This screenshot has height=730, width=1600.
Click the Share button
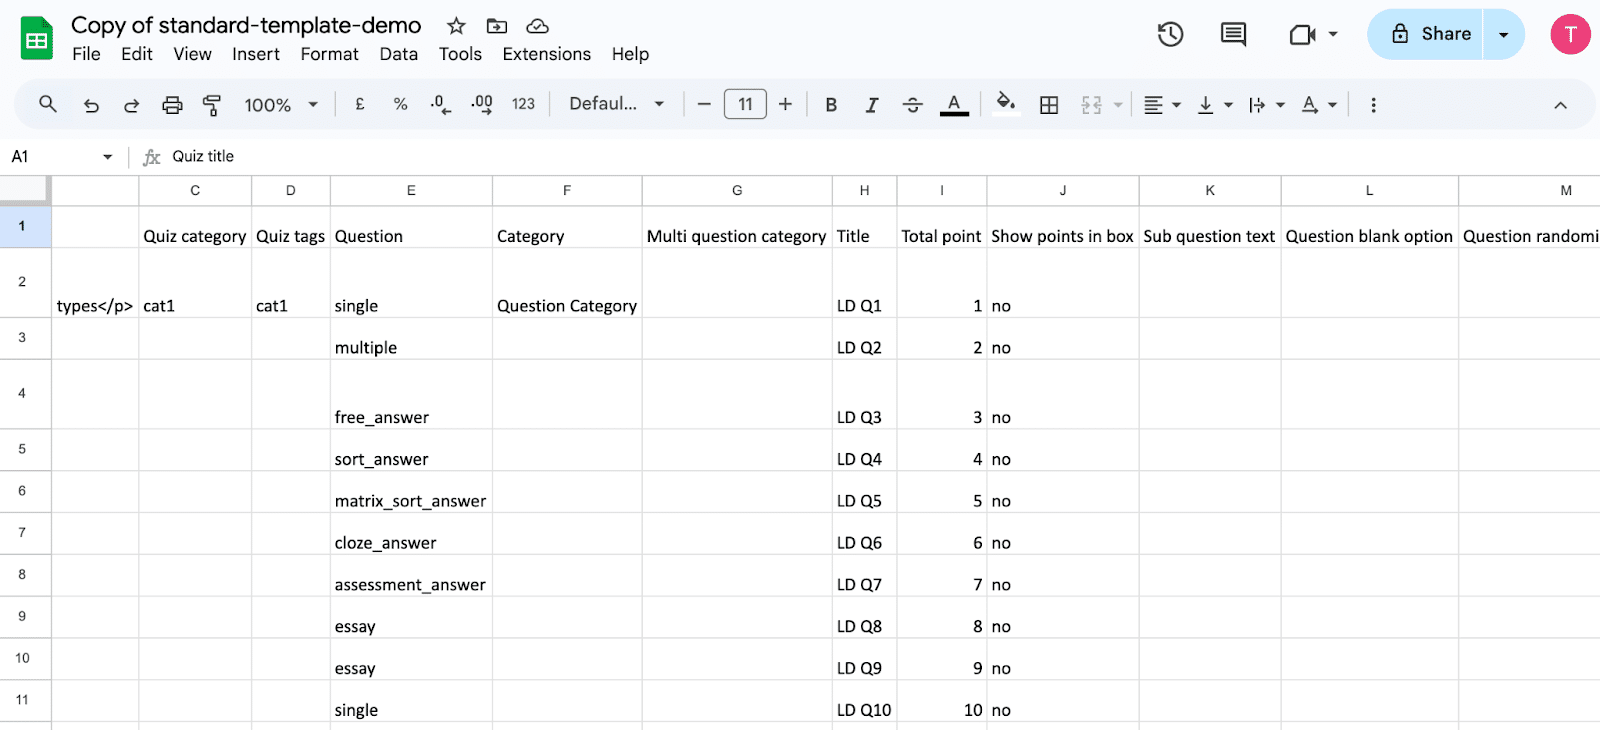pyautogui.click(x=1425, y=34)
